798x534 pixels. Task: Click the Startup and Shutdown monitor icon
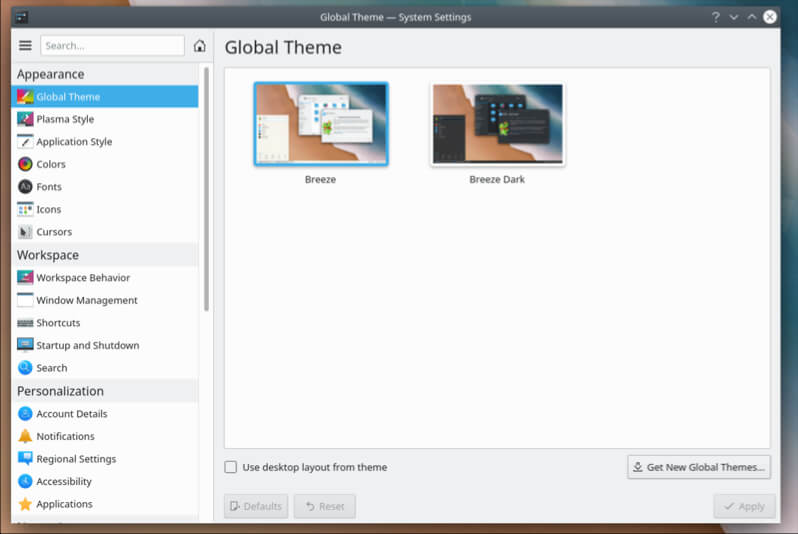click(x=25, y=345)
